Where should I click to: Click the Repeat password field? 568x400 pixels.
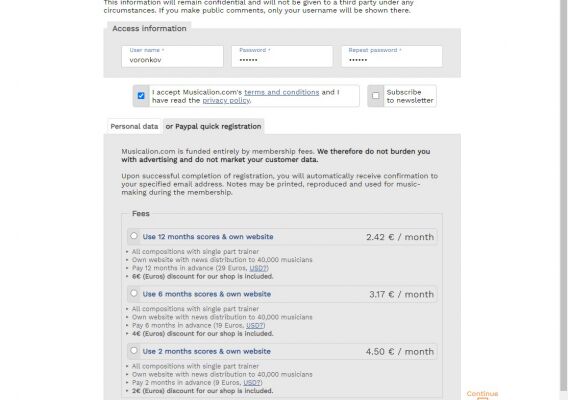coord(392,56)
